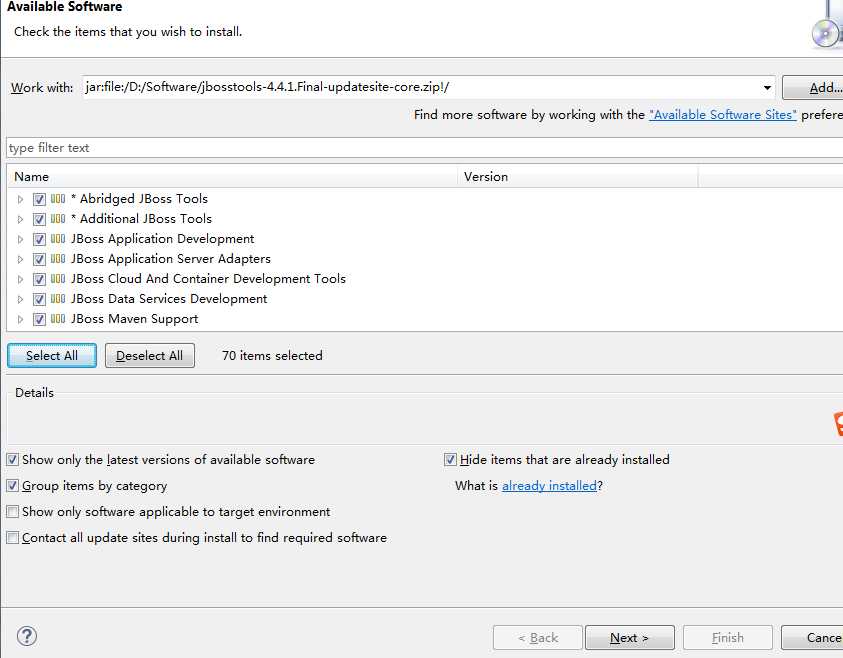Click category icon beside JBoss Maven Support
Image resolution: width=843 pixels, height=658 pixels.
tap(58, 319)
